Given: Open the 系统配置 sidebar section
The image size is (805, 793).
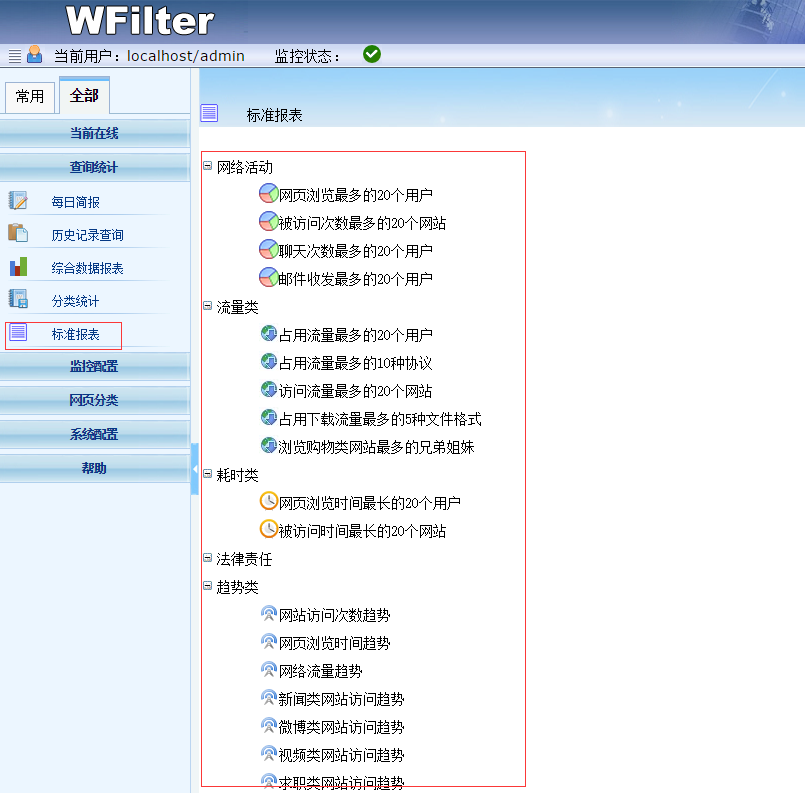Looking at the screenshot, I should (x=94, y=434).
